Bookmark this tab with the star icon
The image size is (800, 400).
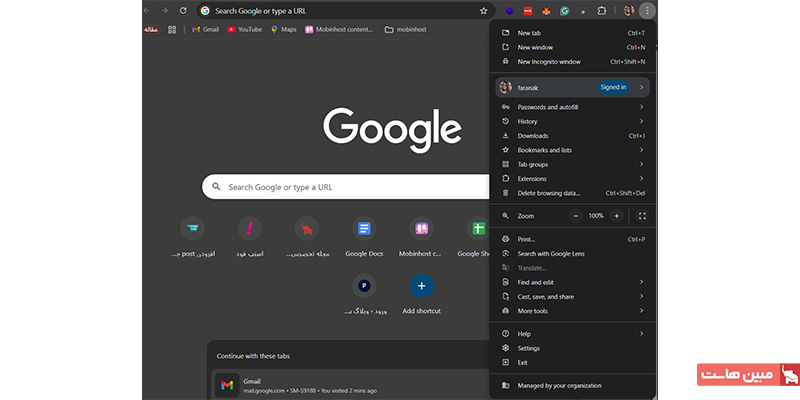coord(483,11)
